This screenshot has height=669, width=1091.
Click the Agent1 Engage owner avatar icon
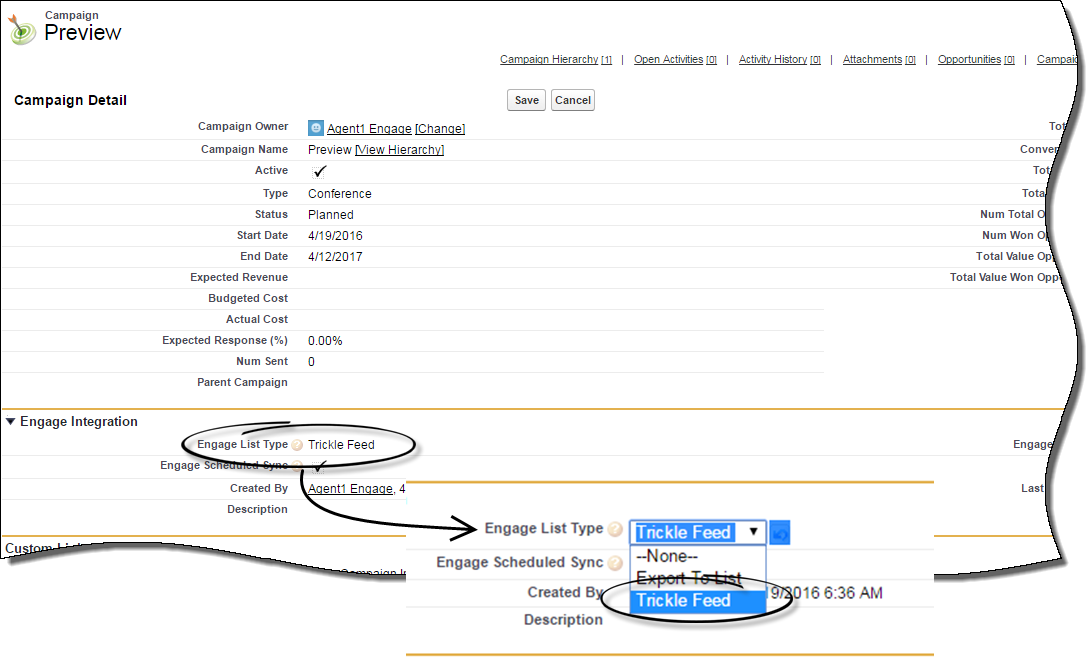click(316, 128)
